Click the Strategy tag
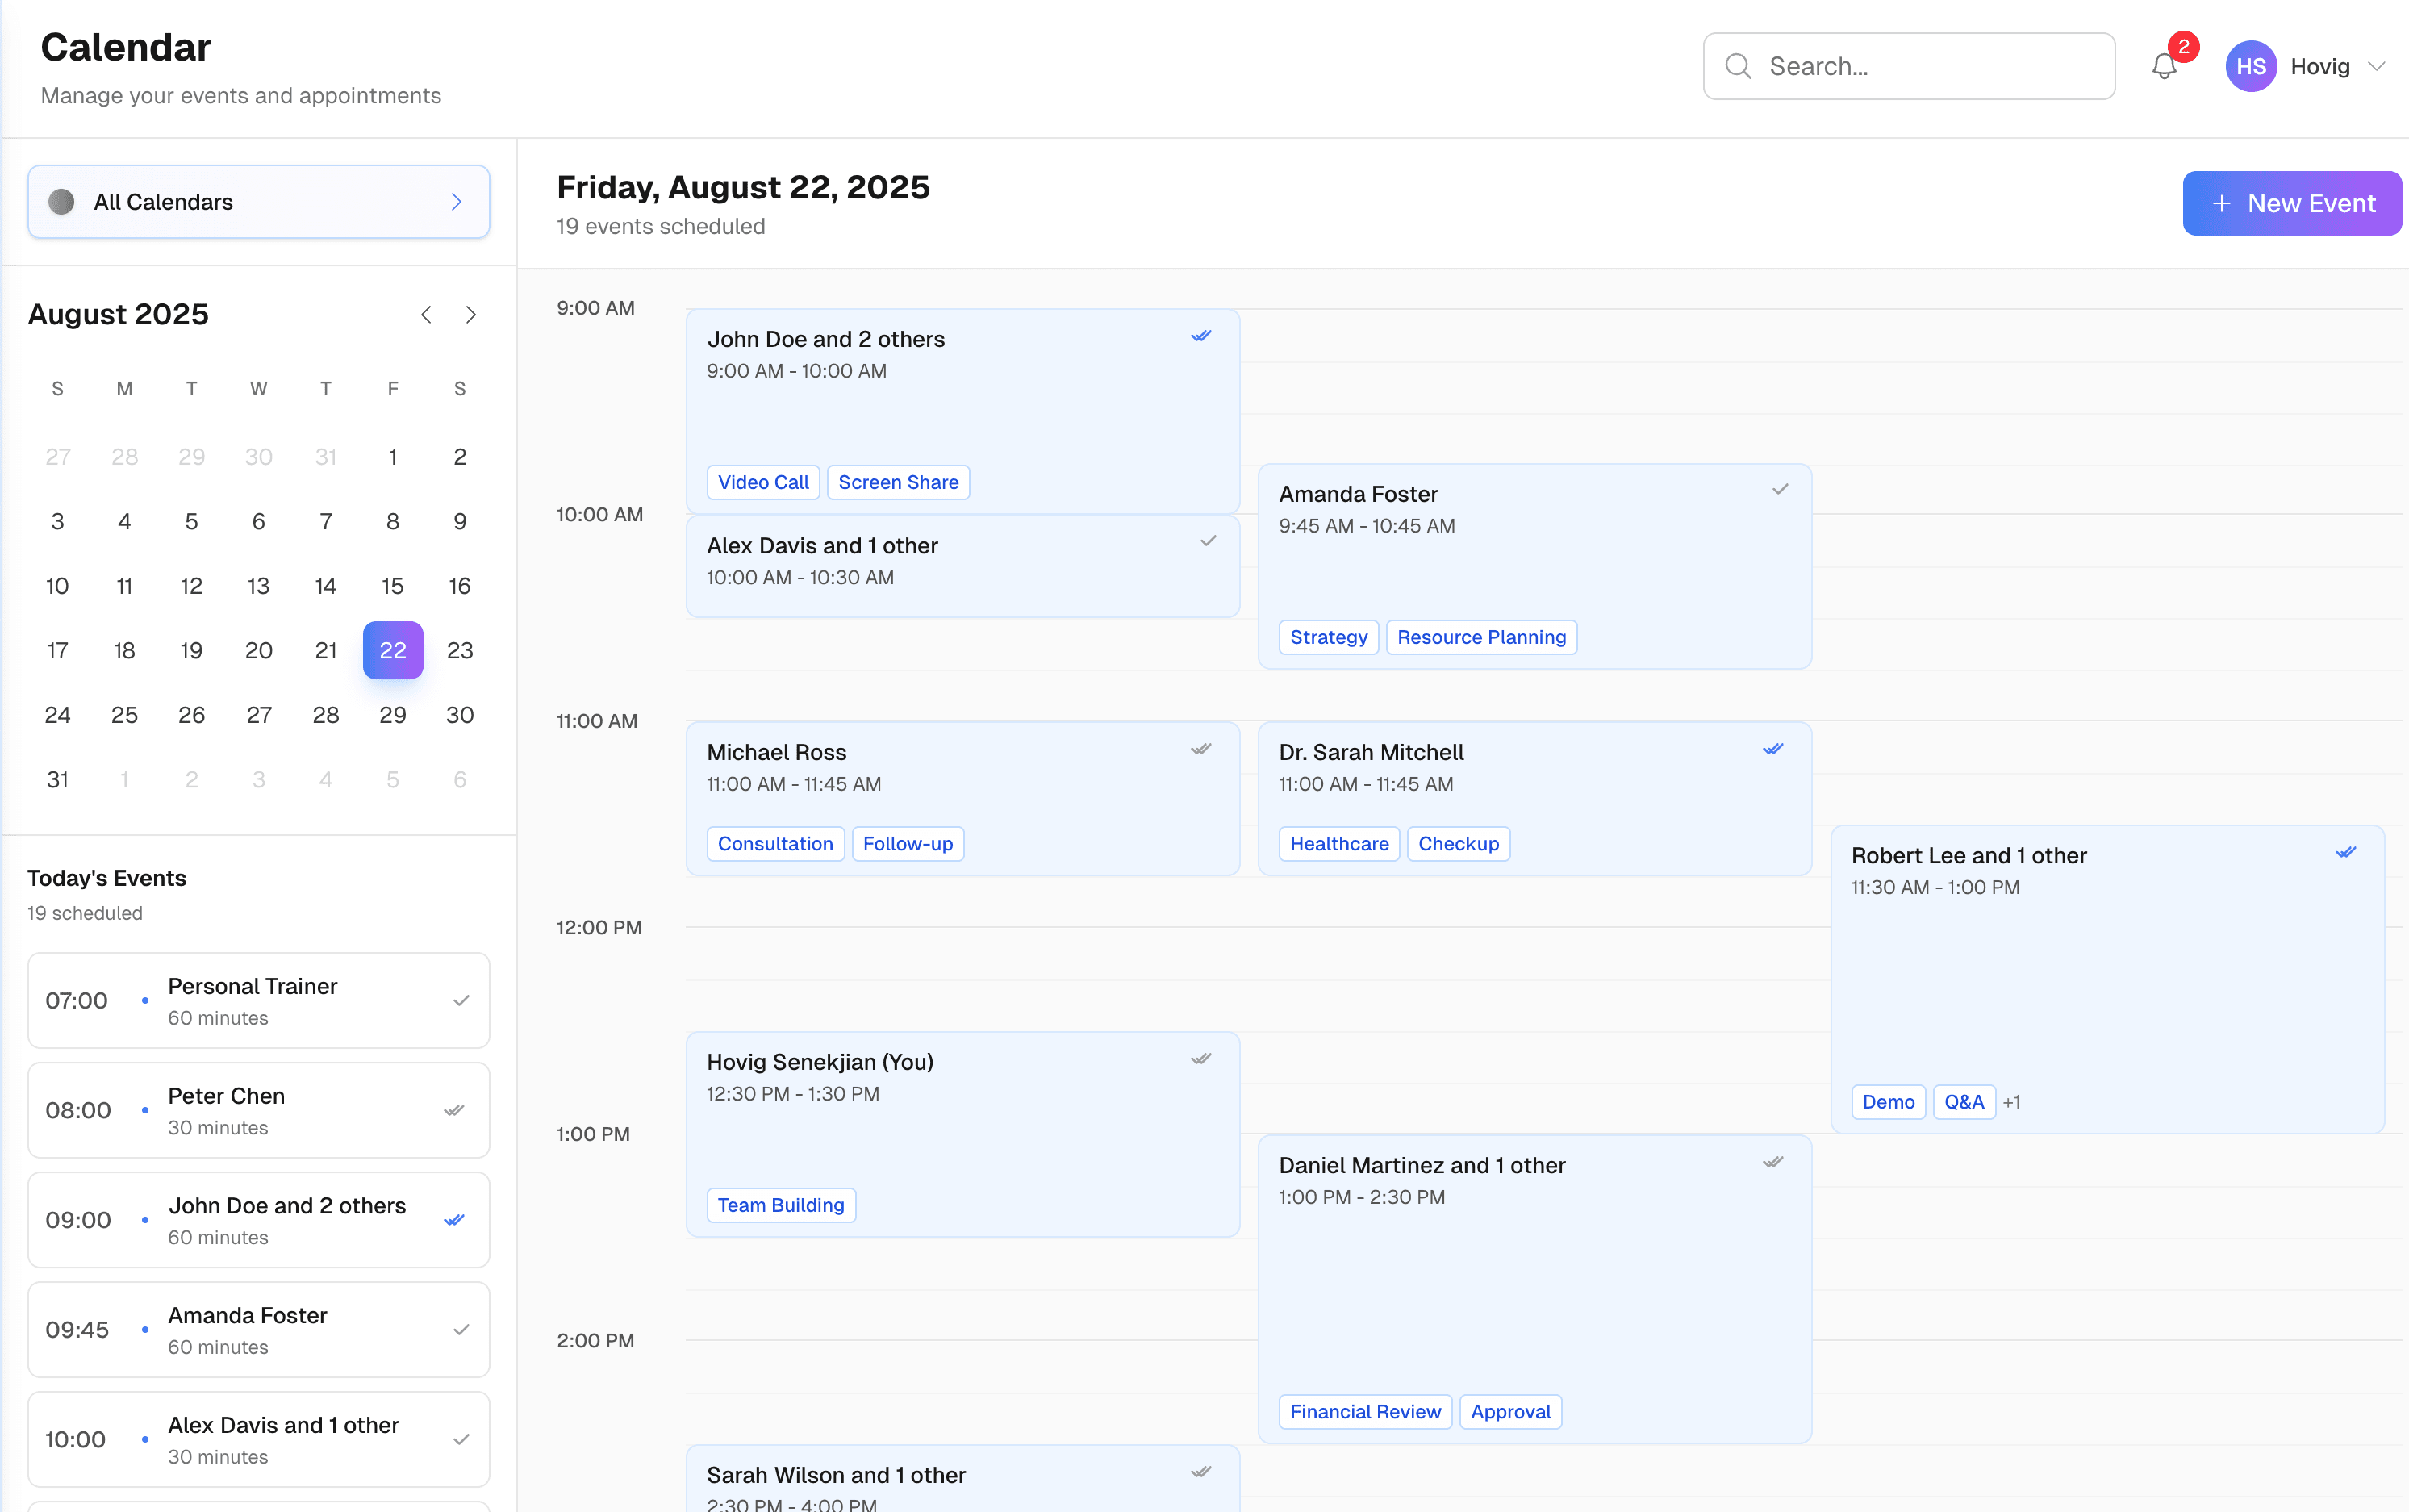The width and height of the screenshot is (2409, 1512). pyautogui.click(x=1328, y=637)
